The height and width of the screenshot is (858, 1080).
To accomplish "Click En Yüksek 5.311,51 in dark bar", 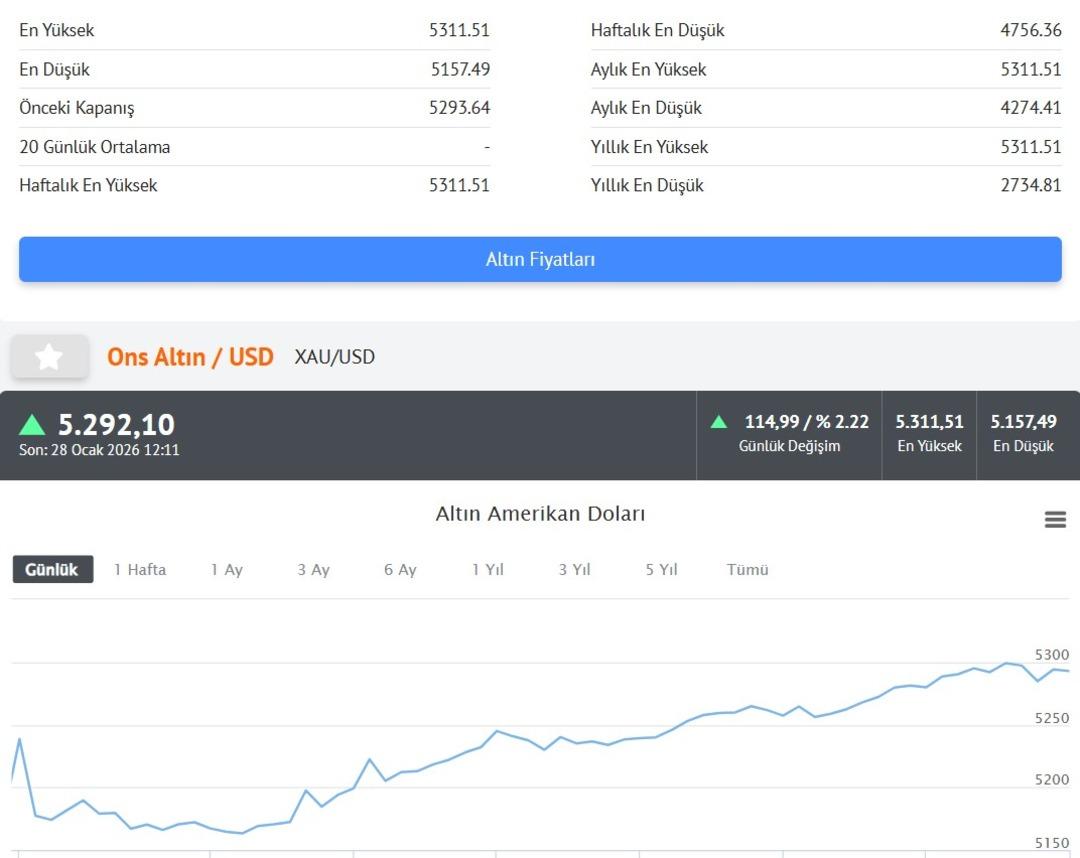I will [x=929, y=433].
